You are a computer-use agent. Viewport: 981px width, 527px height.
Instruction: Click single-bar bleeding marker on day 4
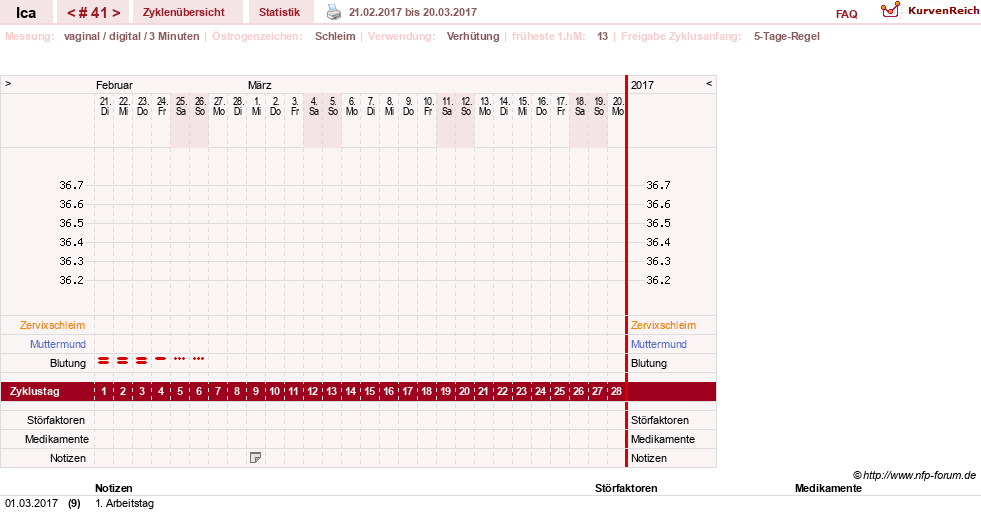(161, 359)
